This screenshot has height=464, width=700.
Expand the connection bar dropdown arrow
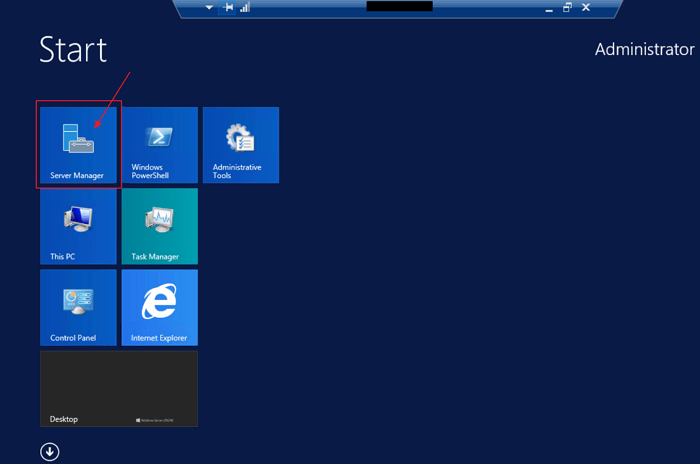coord(209,7)
